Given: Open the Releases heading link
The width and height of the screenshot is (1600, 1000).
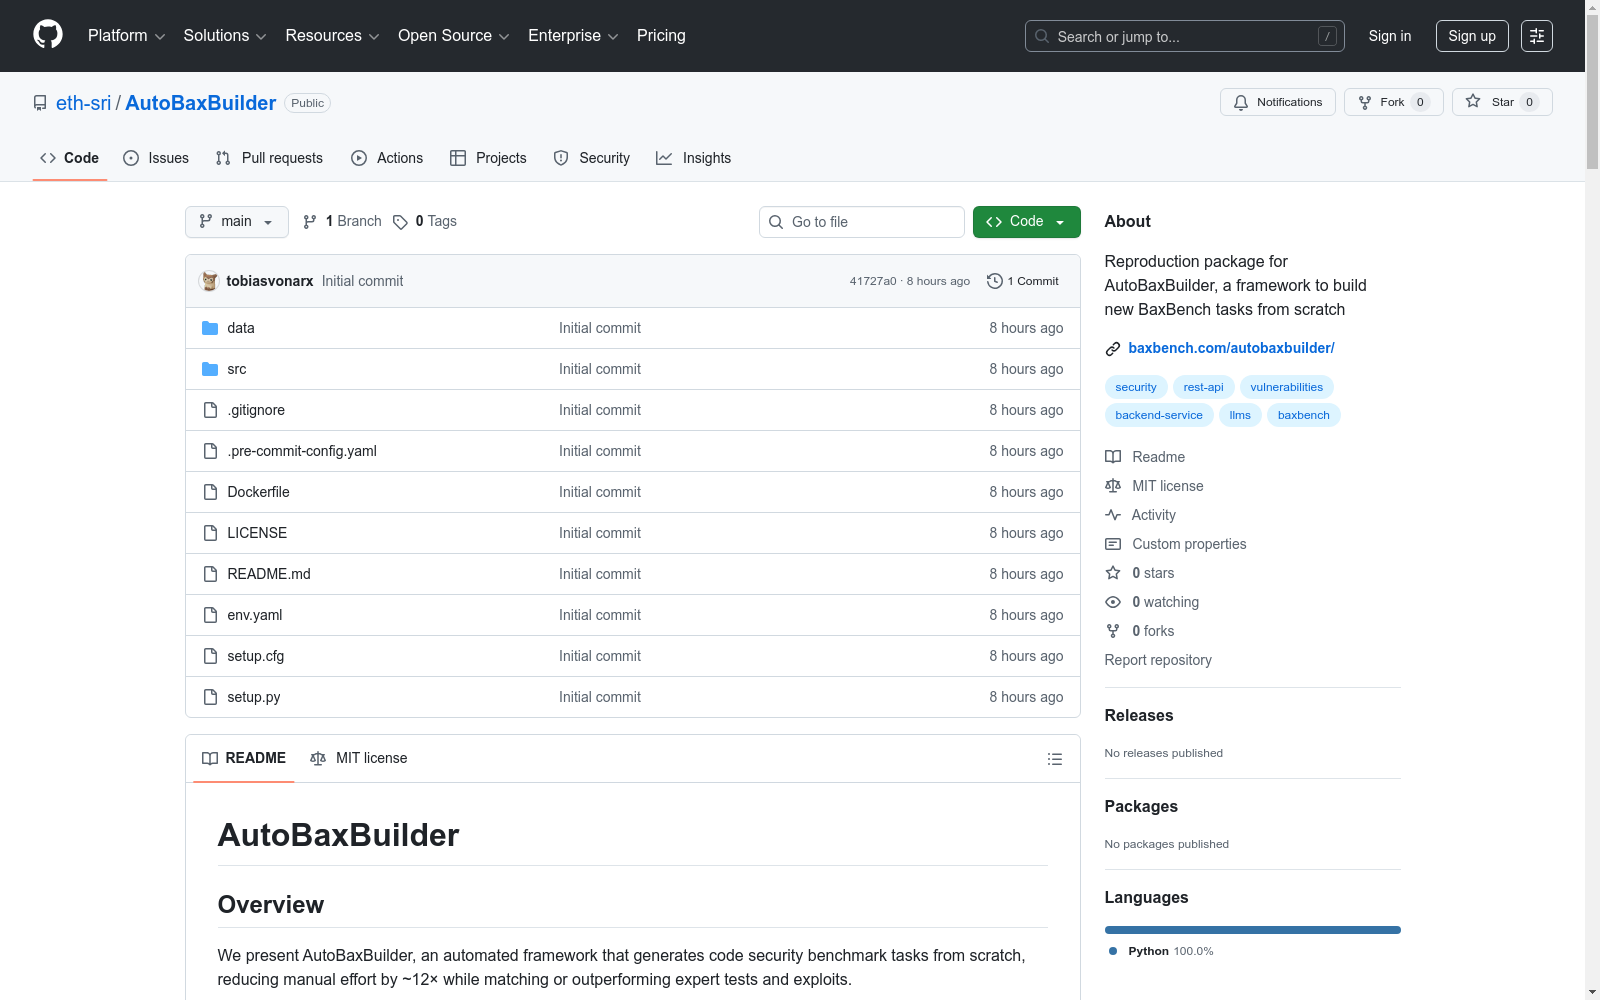Looking at the screenshot, I should point(1138,715).
